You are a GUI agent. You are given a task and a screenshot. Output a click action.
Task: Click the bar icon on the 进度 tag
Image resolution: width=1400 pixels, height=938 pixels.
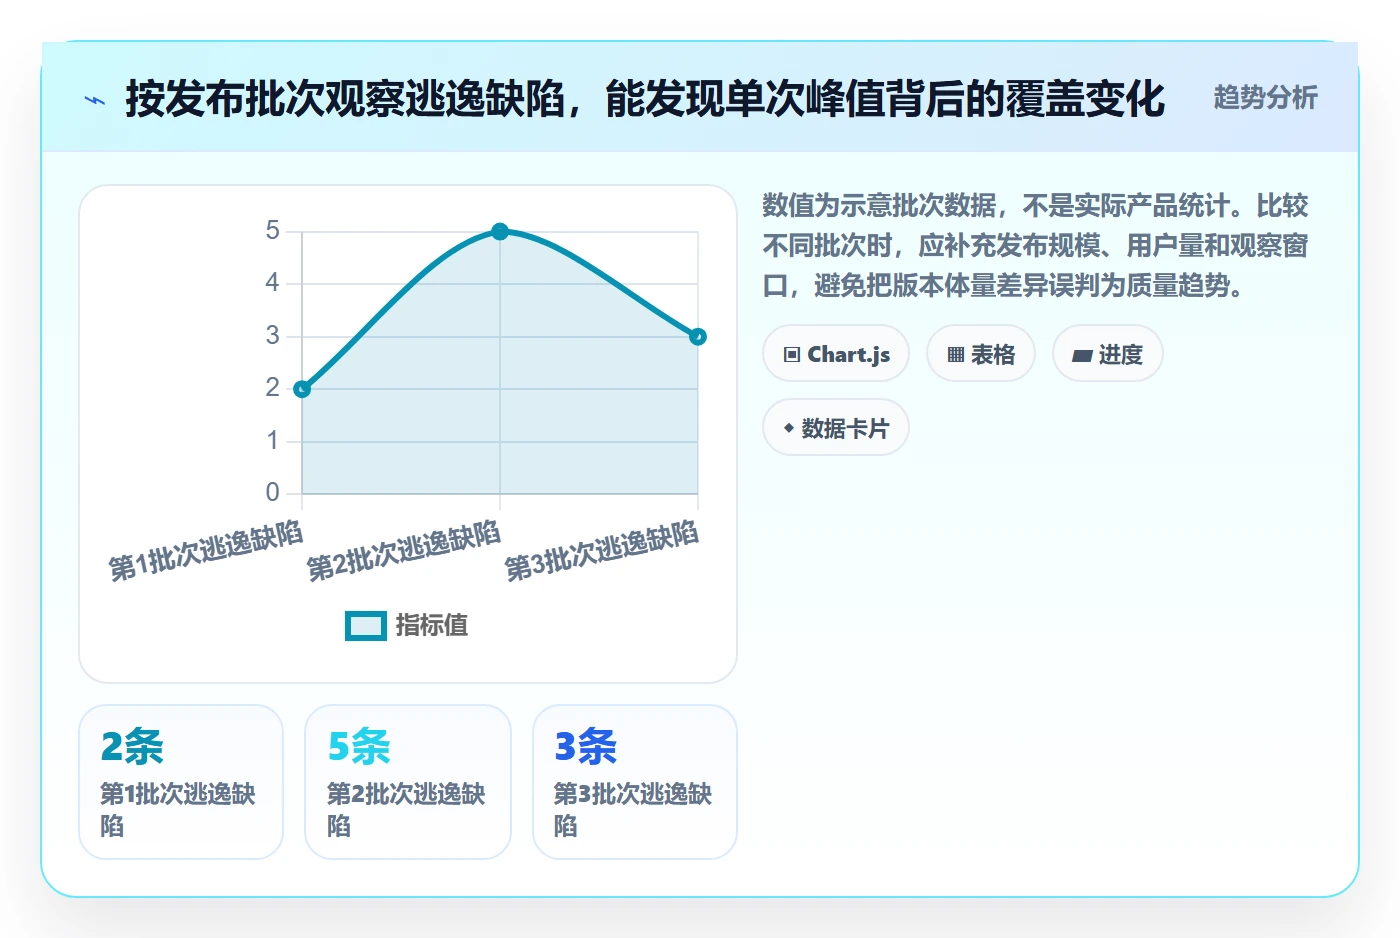click(x=1082, y=356)
